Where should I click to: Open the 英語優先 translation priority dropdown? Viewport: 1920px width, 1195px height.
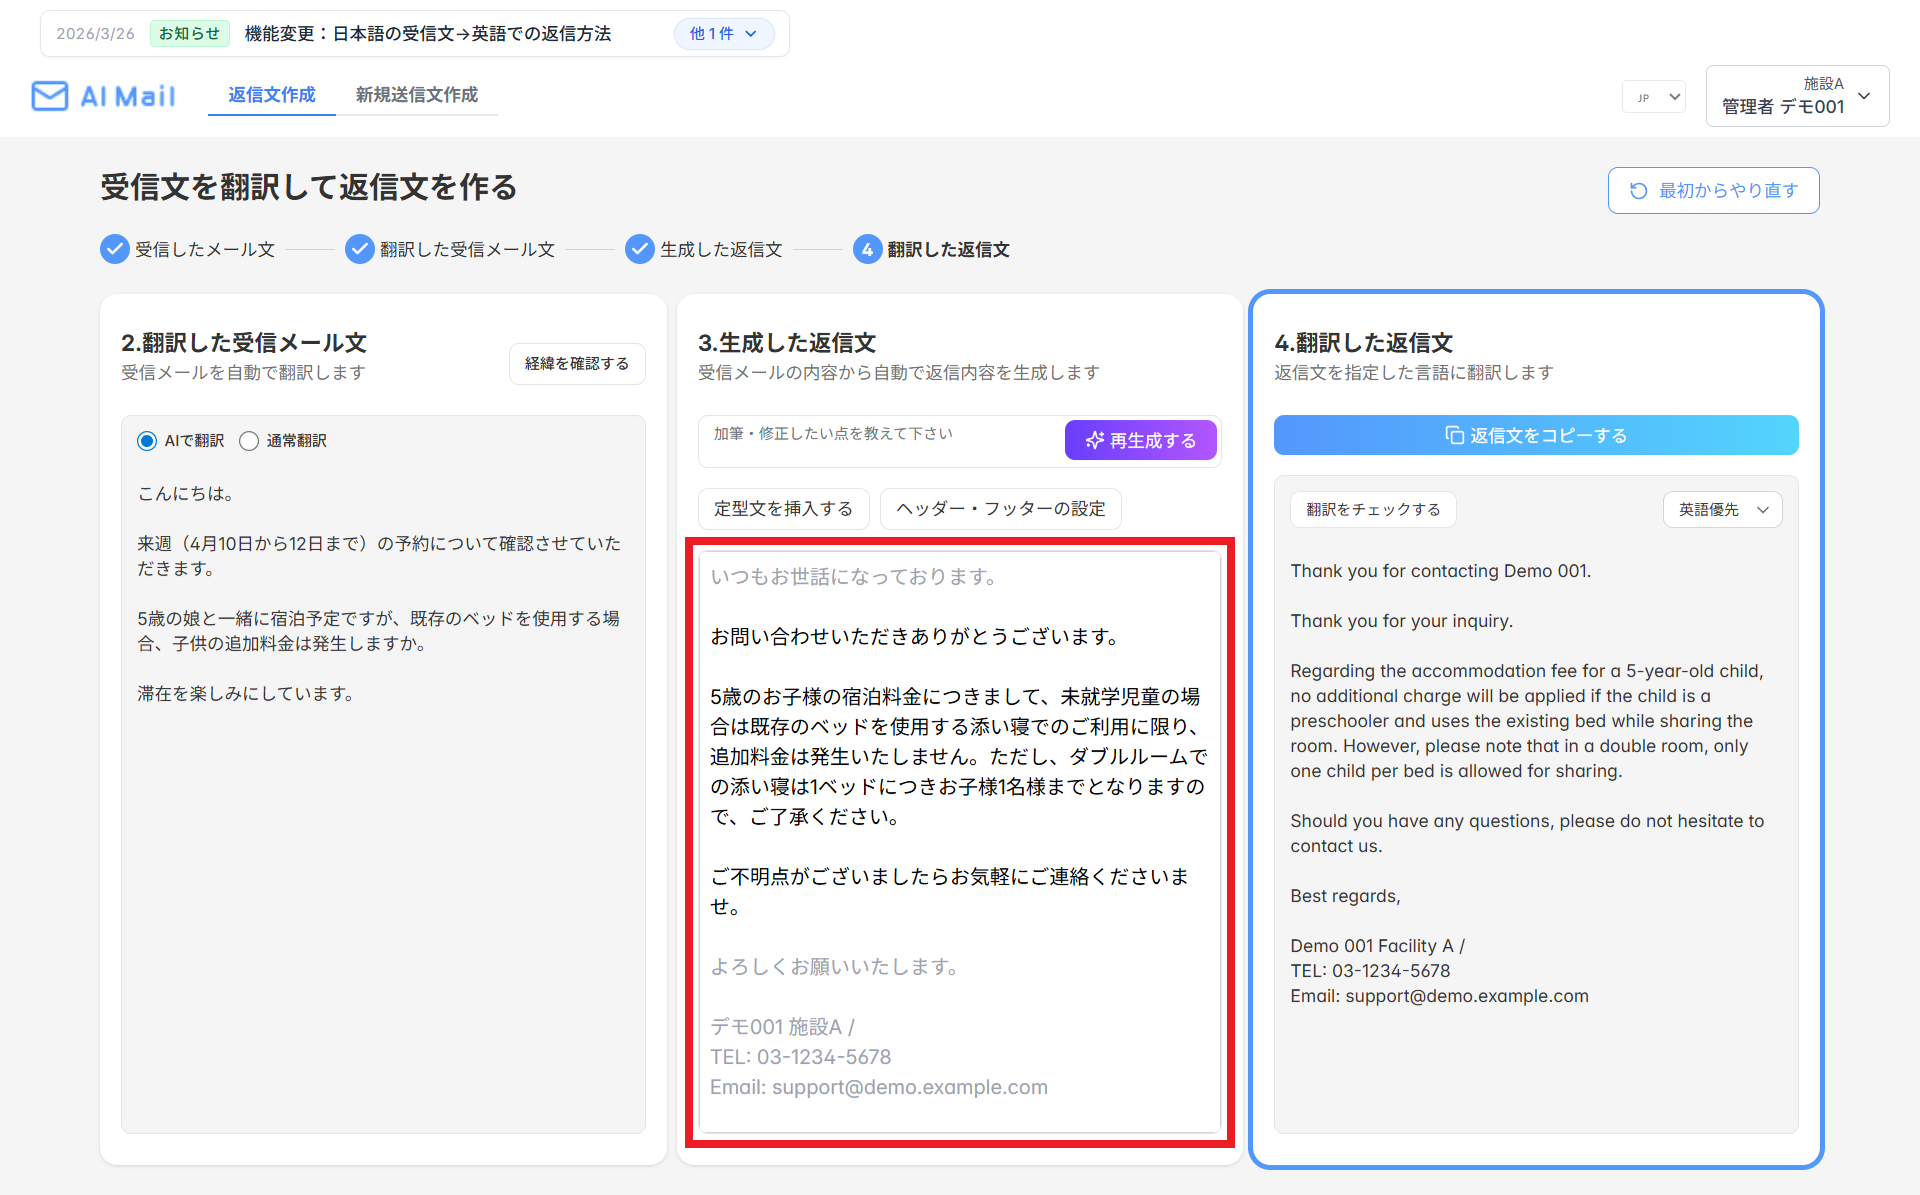1722,509
